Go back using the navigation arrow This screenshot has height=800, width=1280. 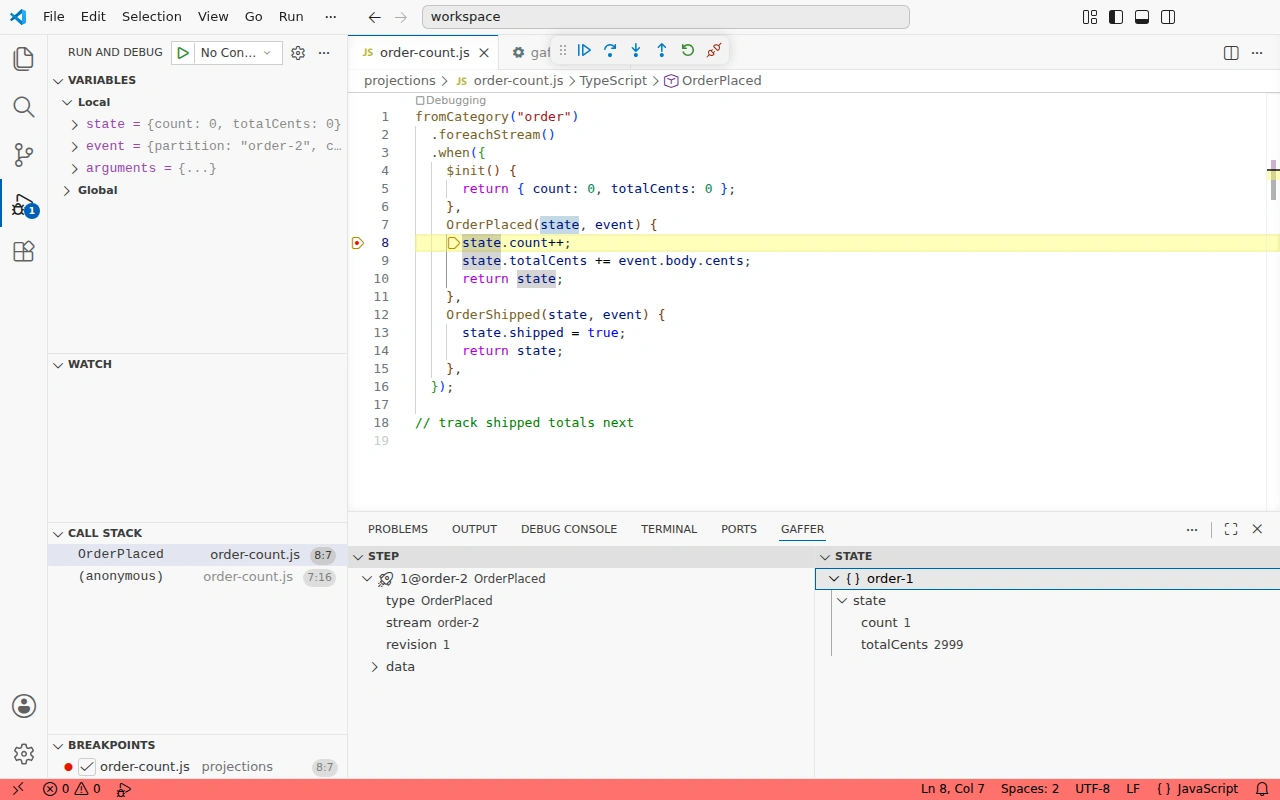click(375, 17)
